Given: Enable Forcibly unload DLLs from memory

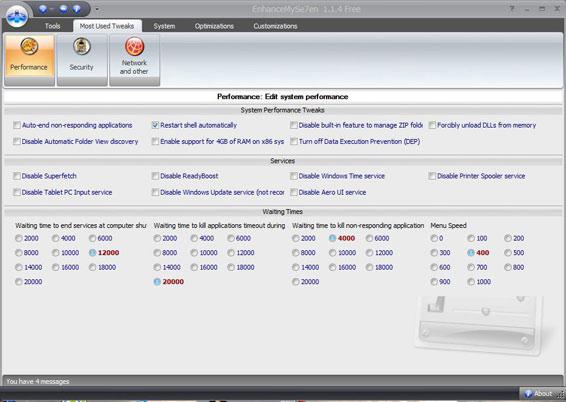Looking at the screenshot, I should click(x=432, y=125).
